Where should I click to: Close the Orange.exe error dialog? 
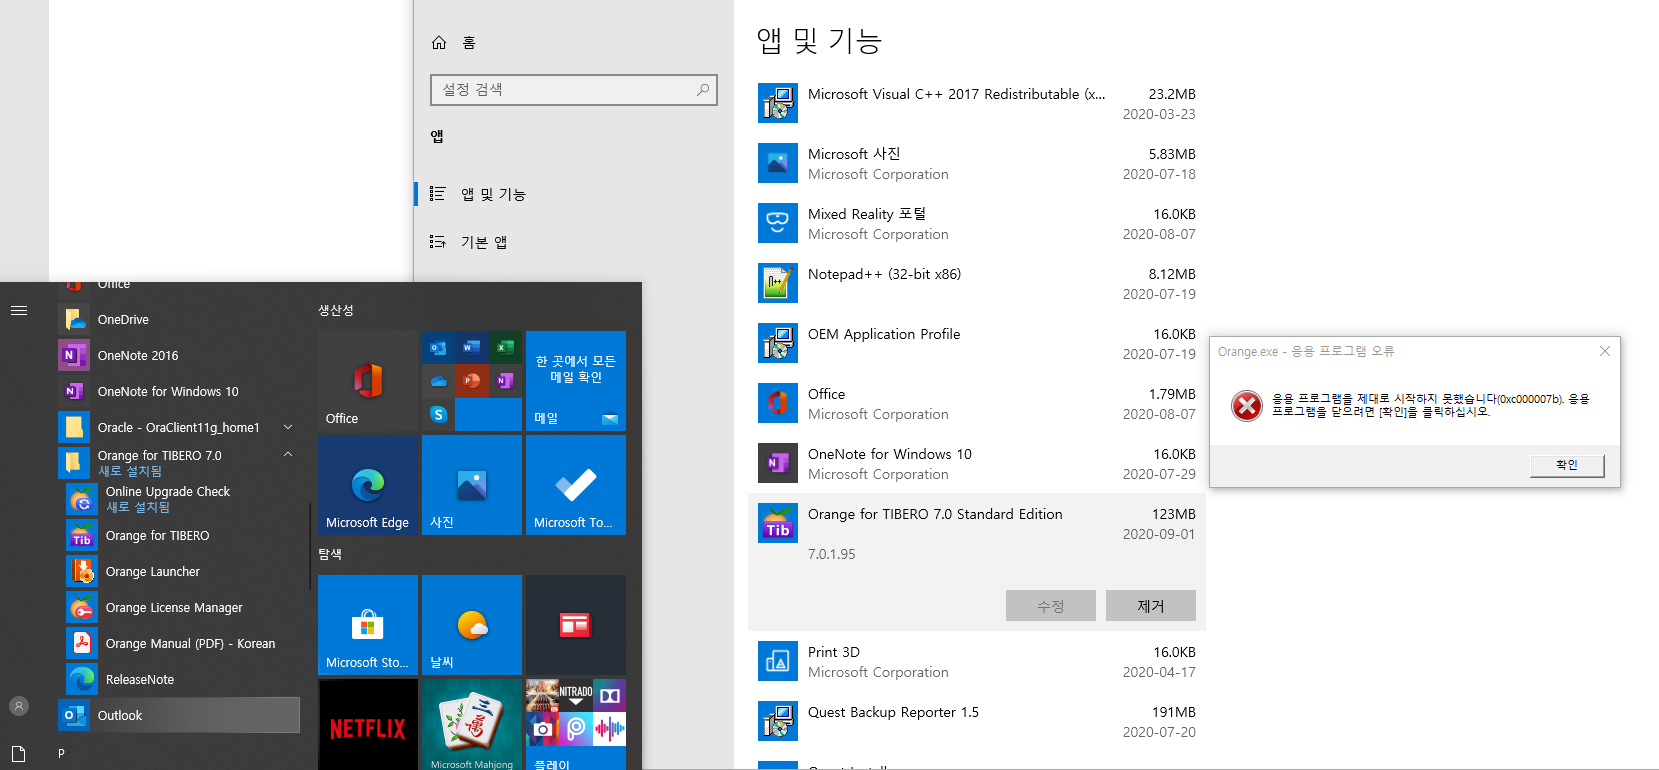click(x=1604, y=351)
